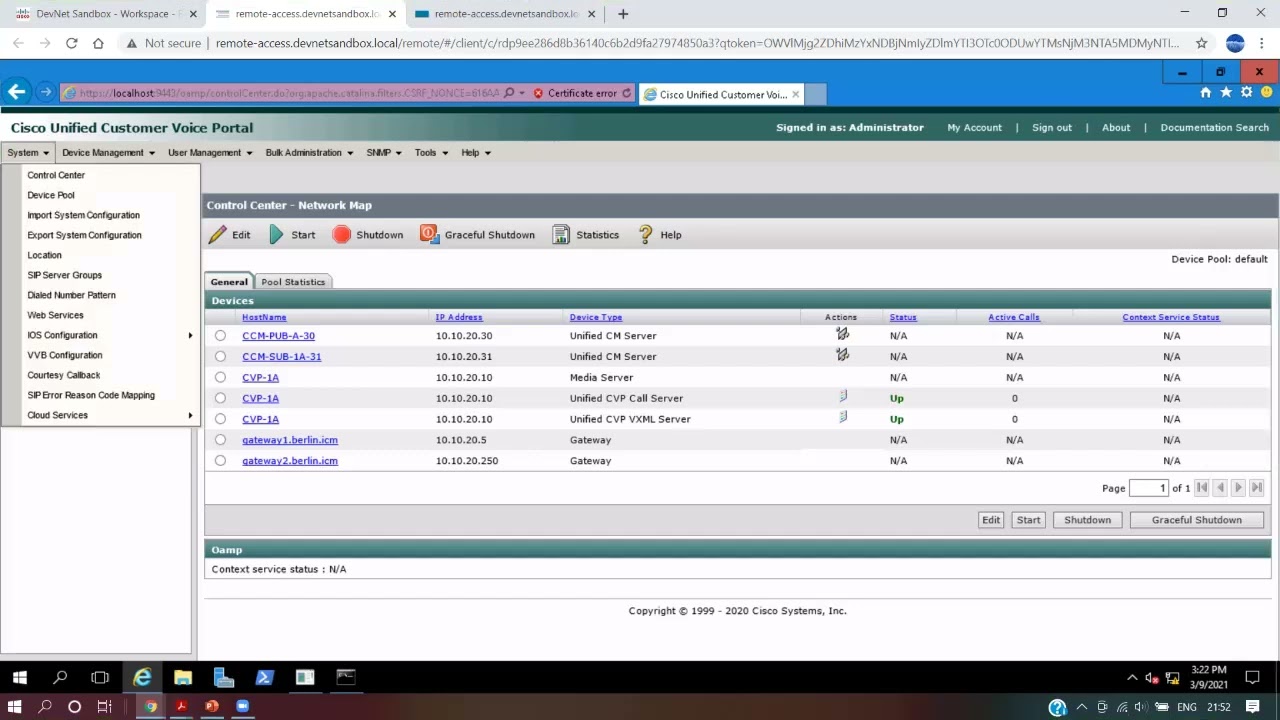The width and height of the screenshot is (1280, 720).
Task: Choose Device Pool from System menu
Action: pos(51,195)
